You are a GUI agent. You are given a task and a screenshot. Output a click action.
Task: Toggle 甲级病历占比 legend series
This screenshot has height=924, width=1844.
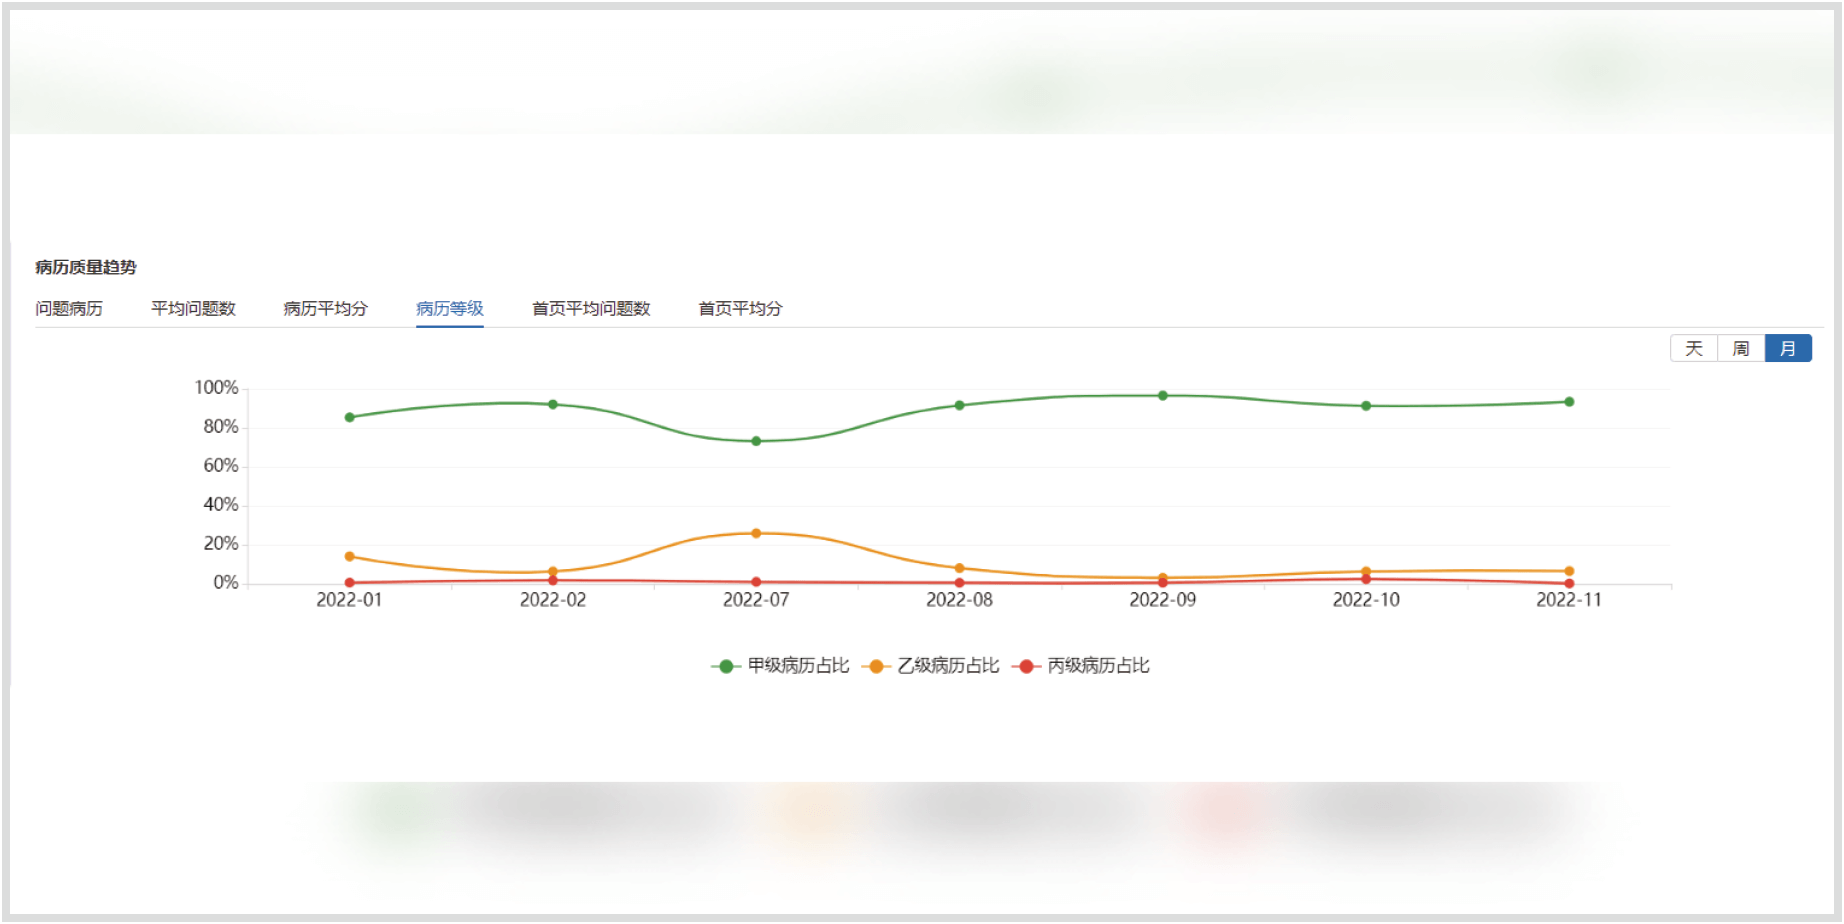(780, 666)
